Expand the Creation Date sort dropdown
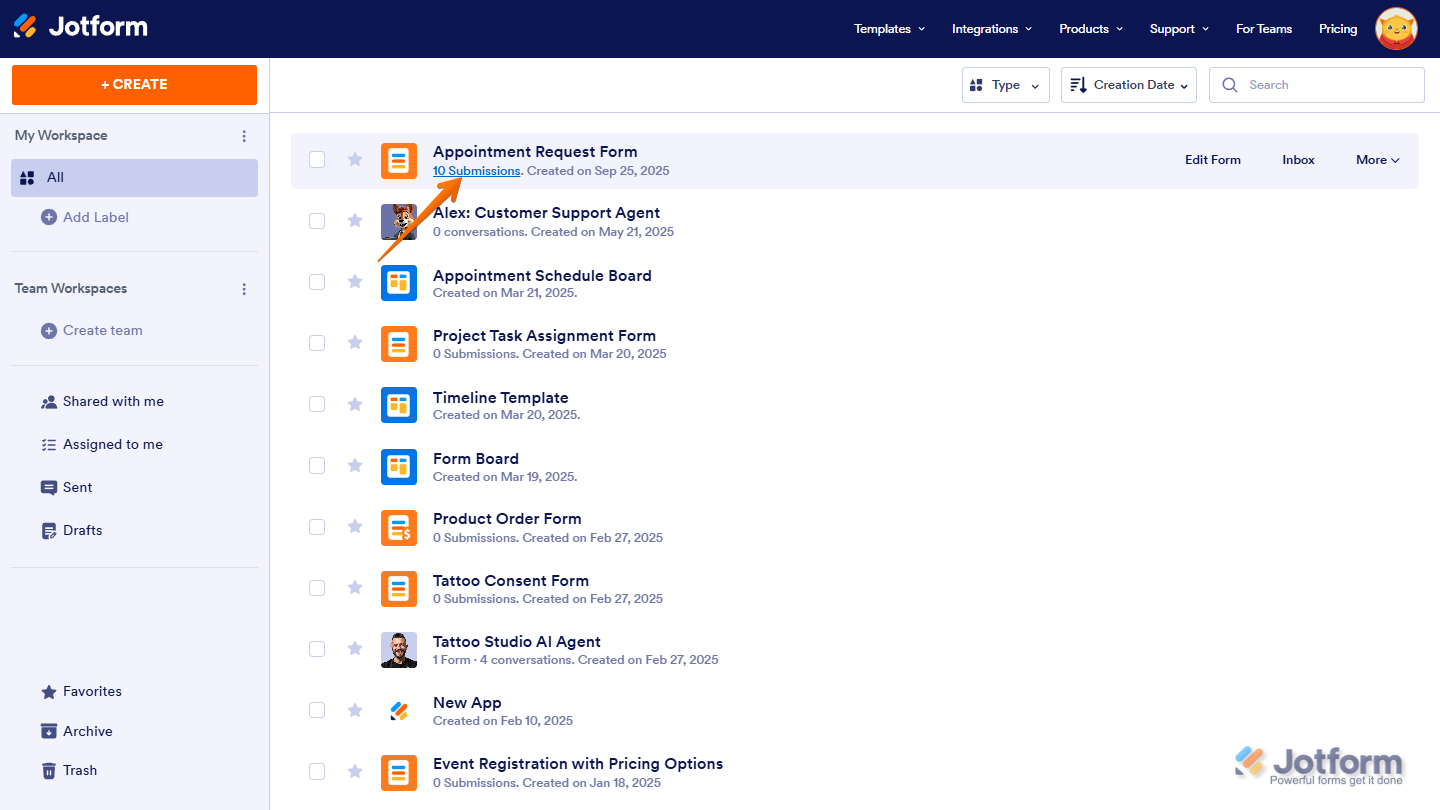1440x810 pixels. coord(1128,85)
